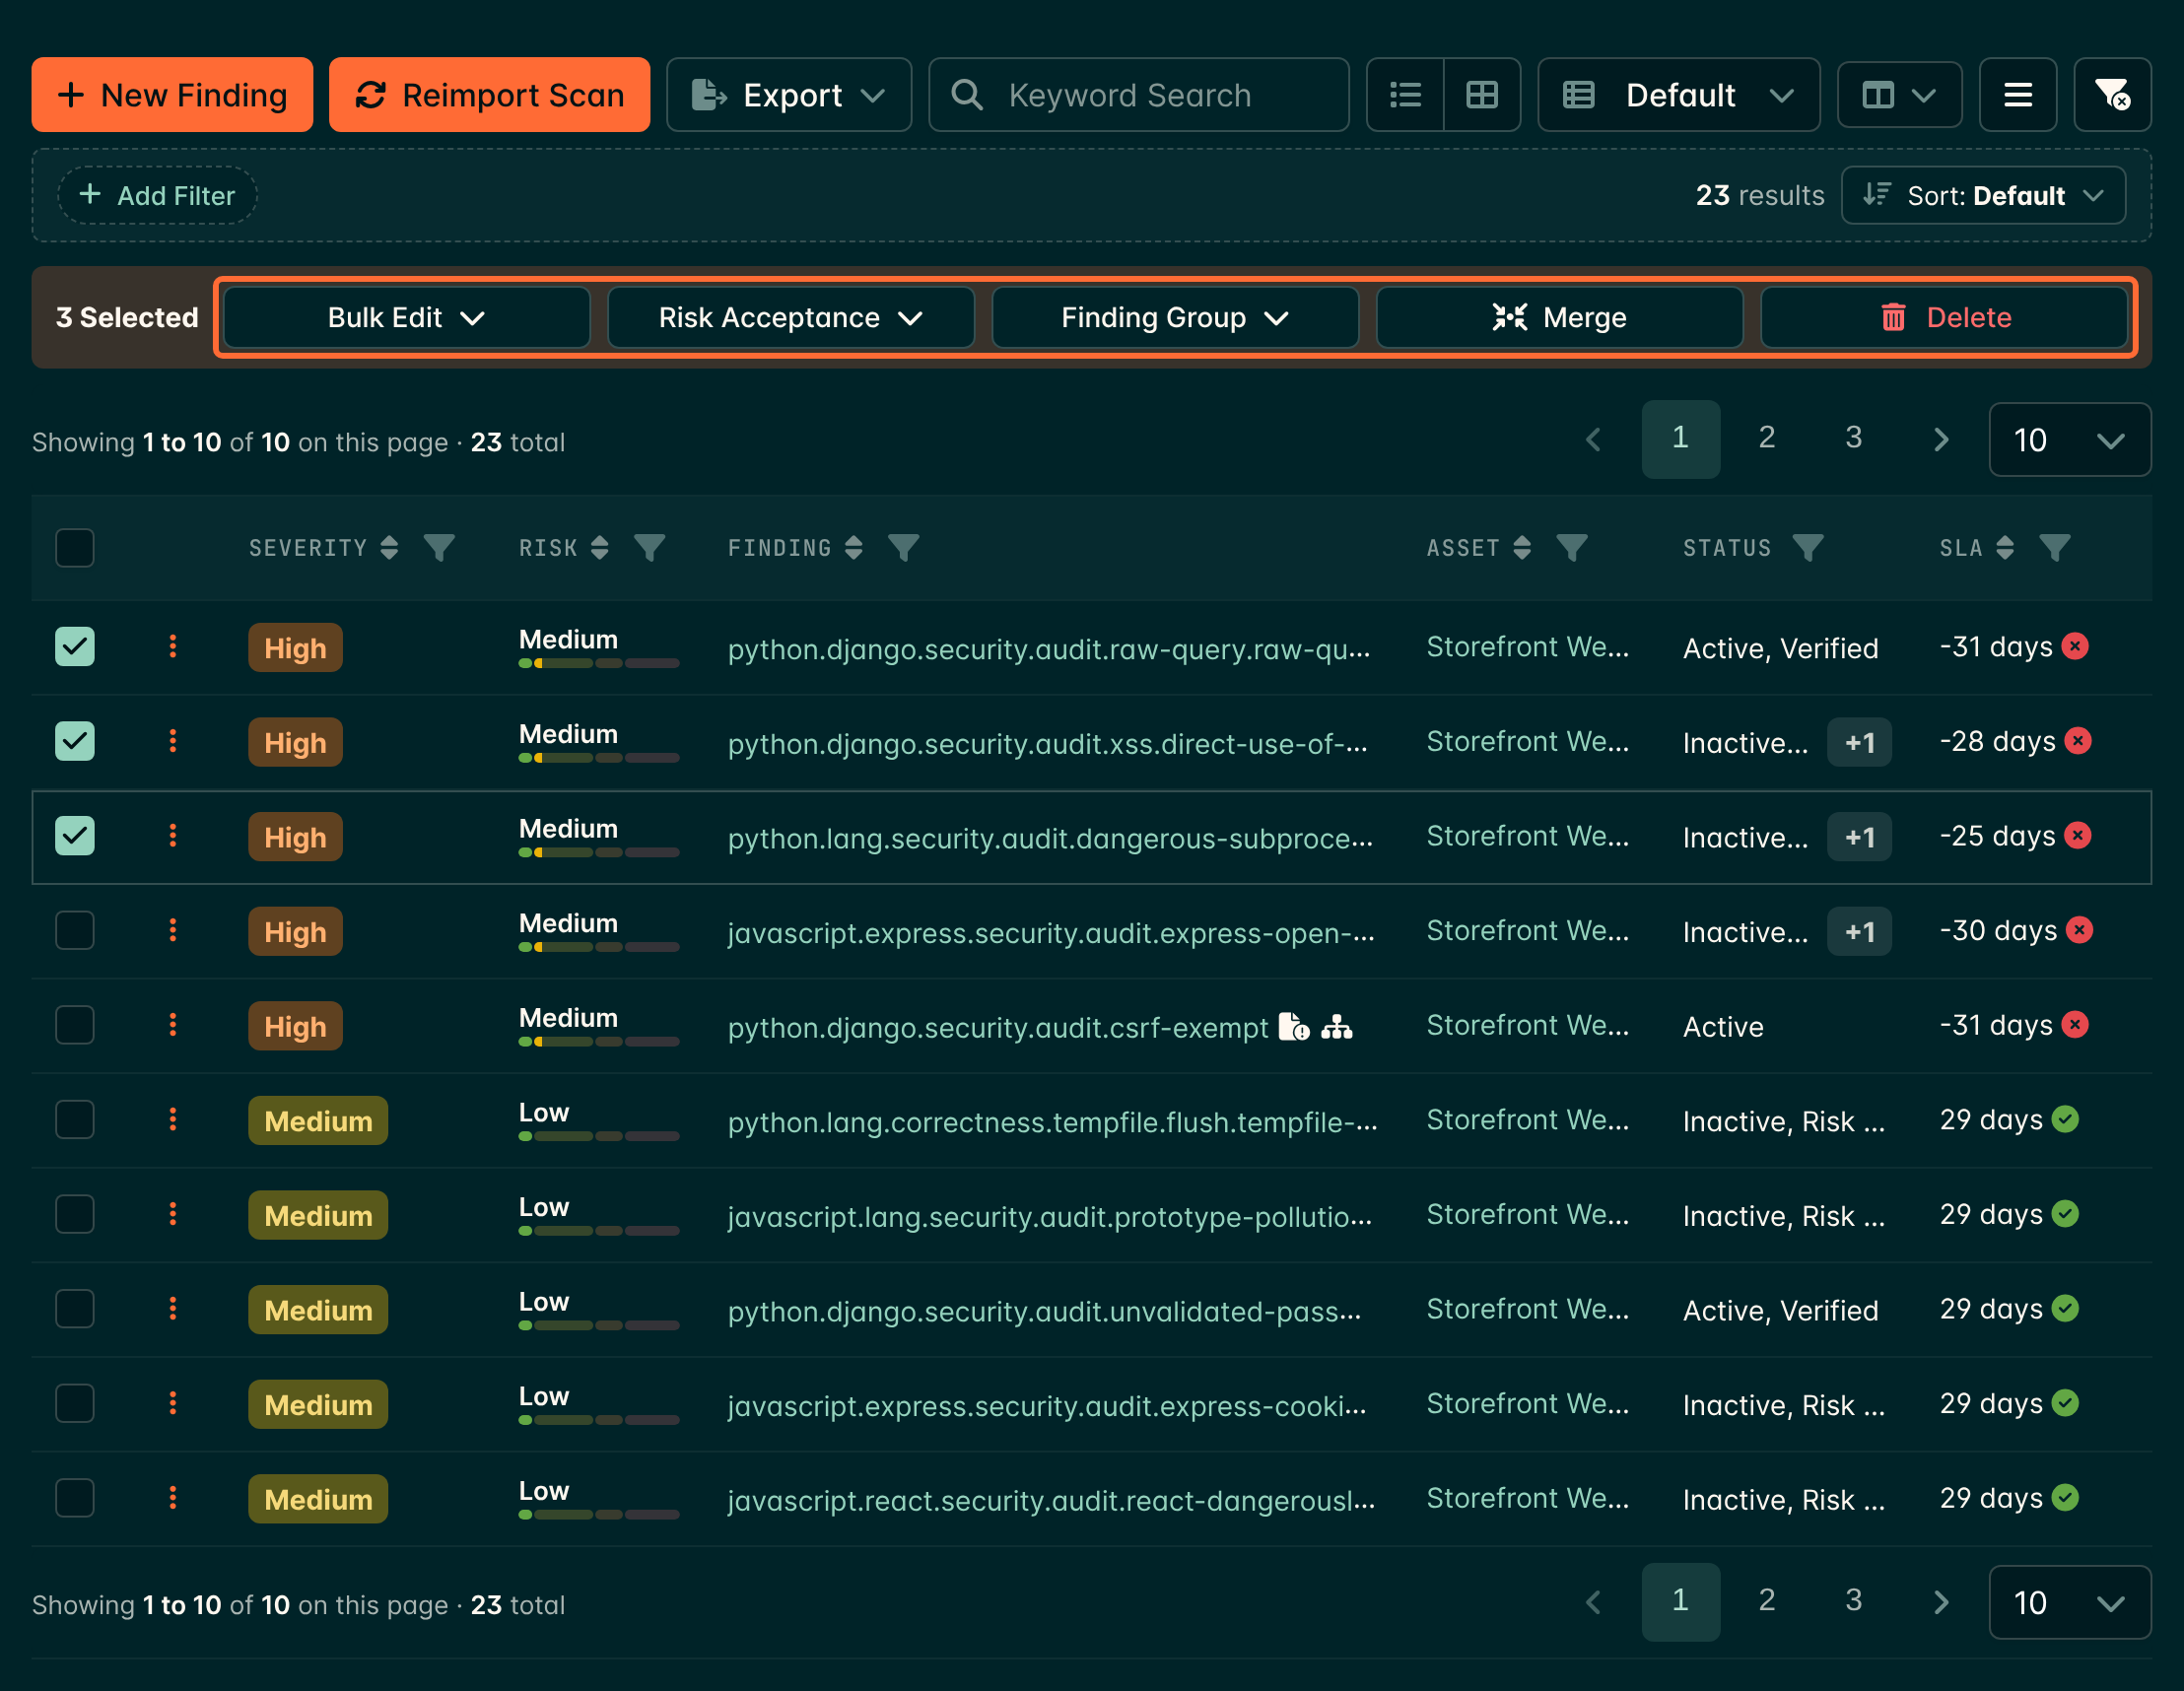2184x1691 pixels.
Task: Click the Finding column filter icon
Action: click(903, 547)
